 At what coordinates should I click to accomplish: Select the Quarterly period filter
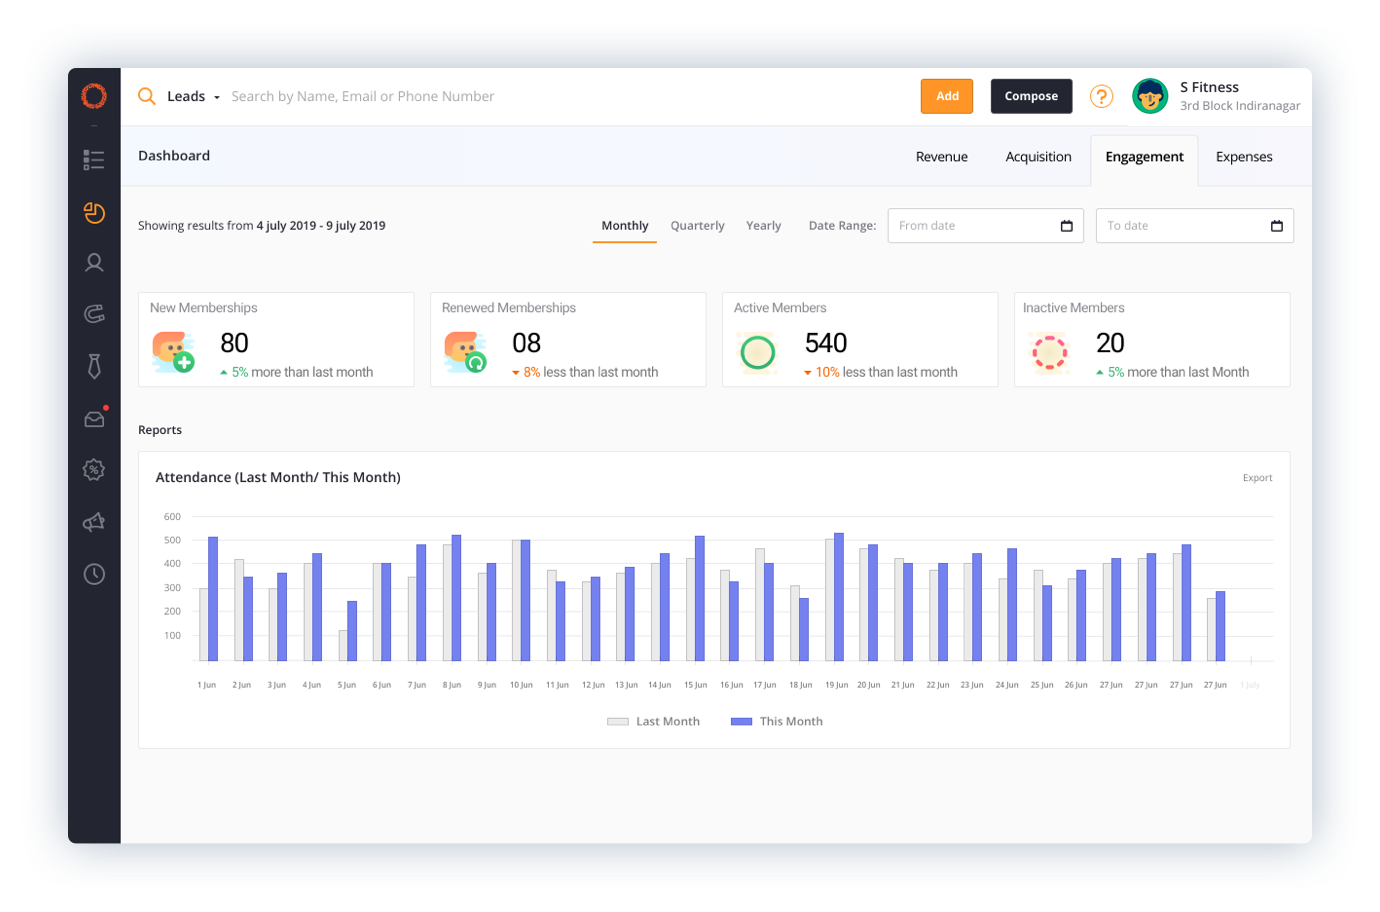coord(697,226)
